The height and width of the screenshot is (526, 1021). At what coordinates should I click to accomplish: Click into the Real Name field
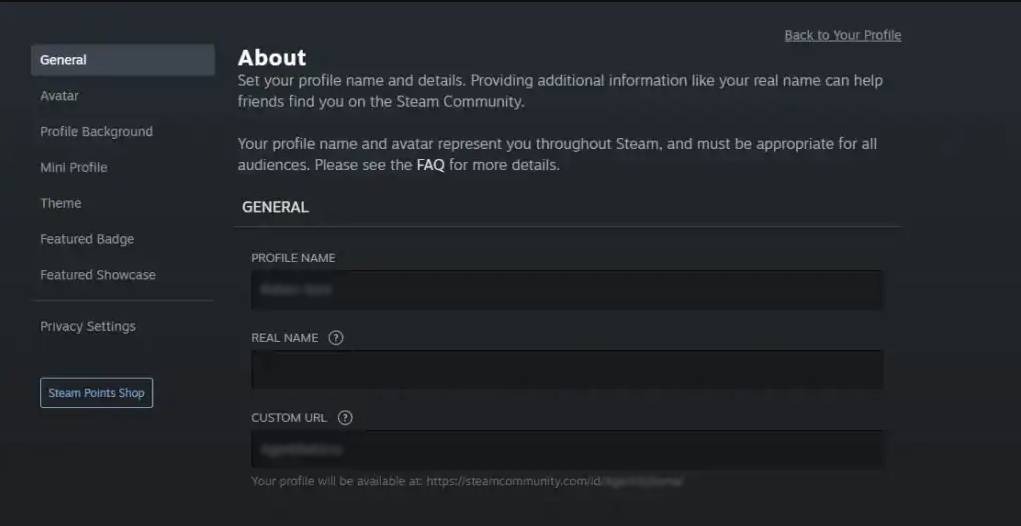566,370
